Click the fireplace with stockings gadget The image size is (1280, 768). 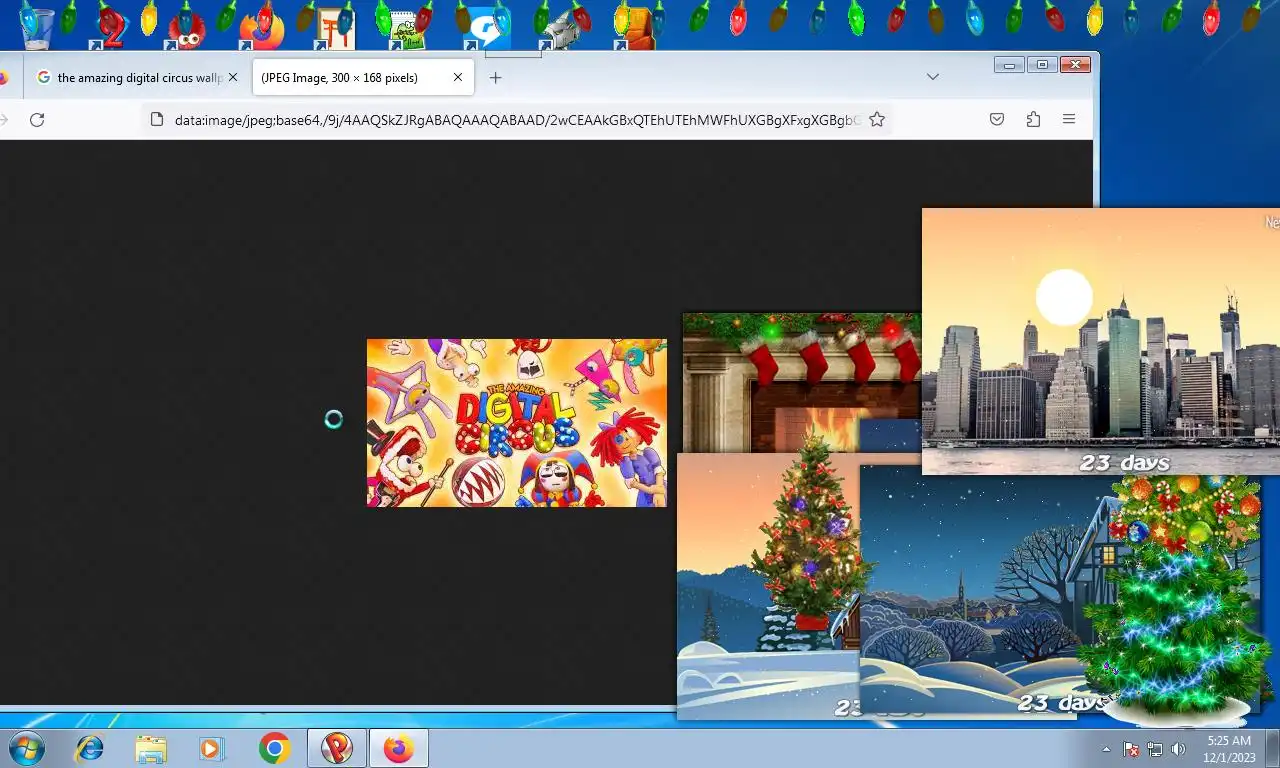[802, 383]
